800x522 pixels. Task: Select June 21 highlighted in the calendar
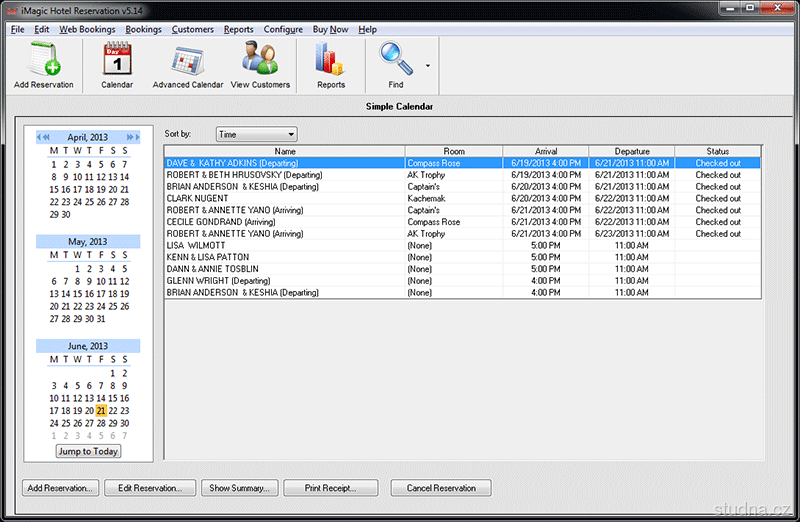pyautogui.click(x=101, y=410)
